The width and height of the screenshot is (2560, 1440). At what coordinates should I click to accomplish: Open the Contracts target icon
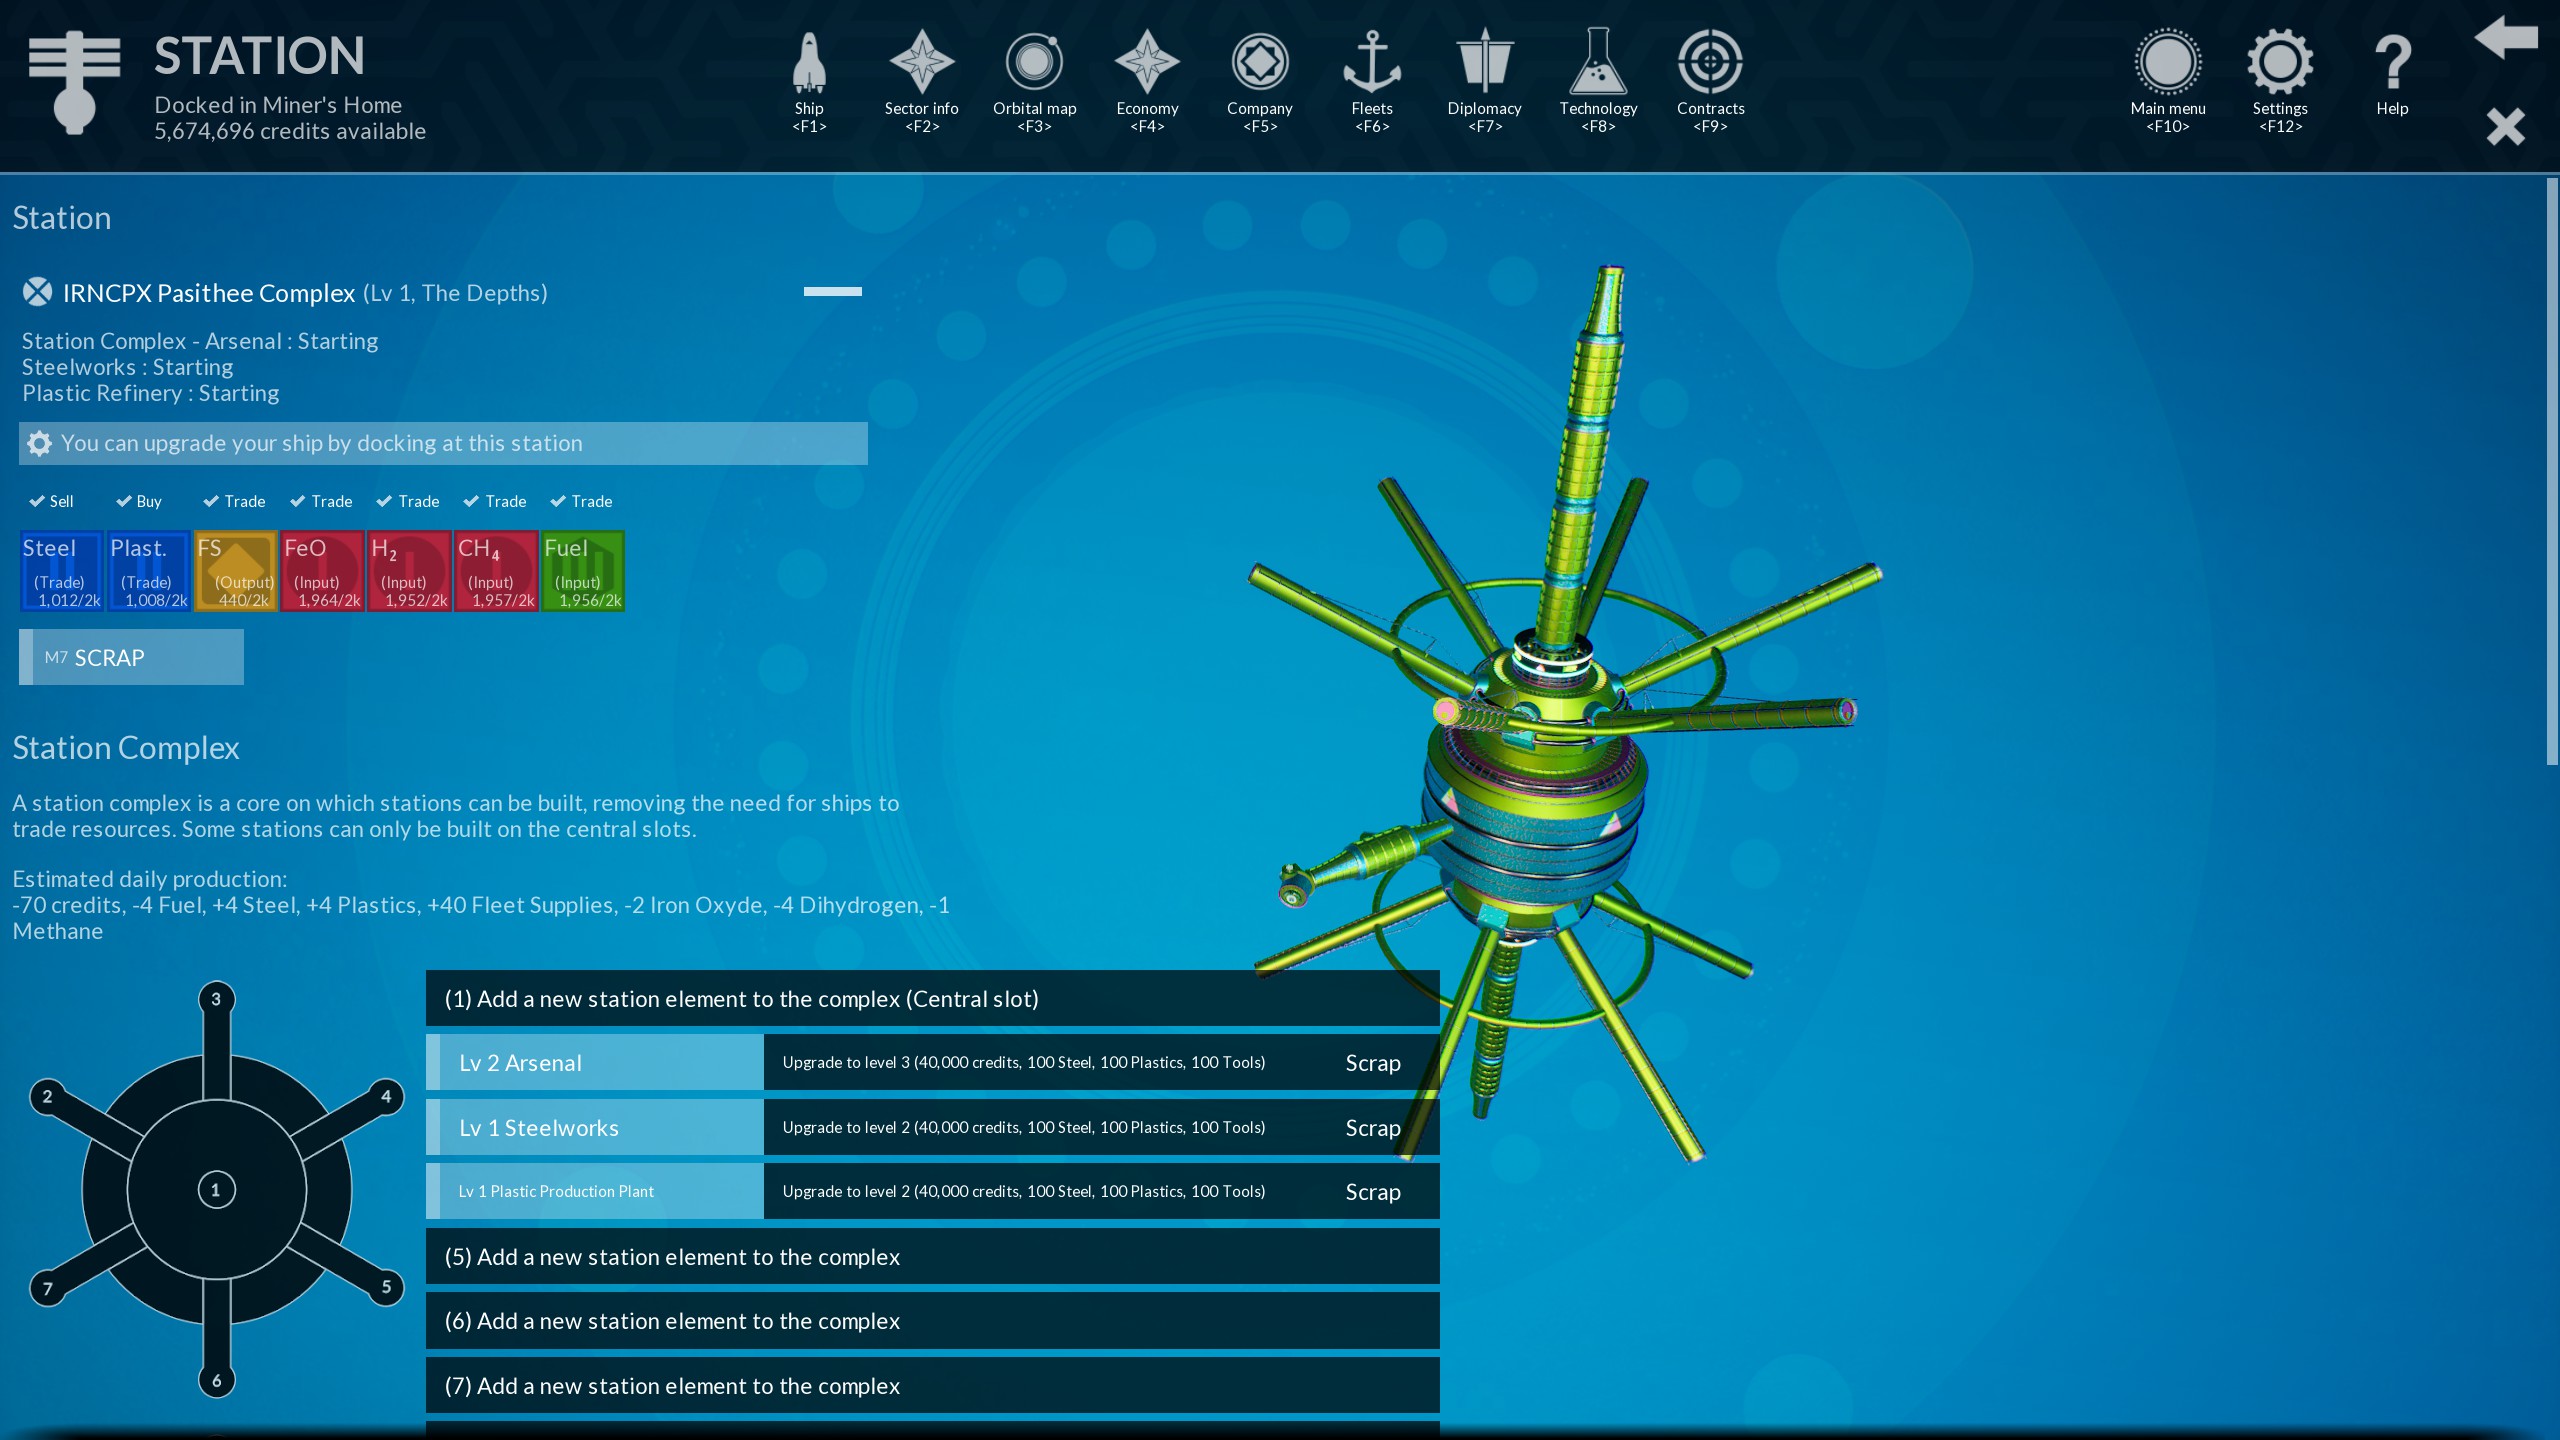coord(1710,64)
